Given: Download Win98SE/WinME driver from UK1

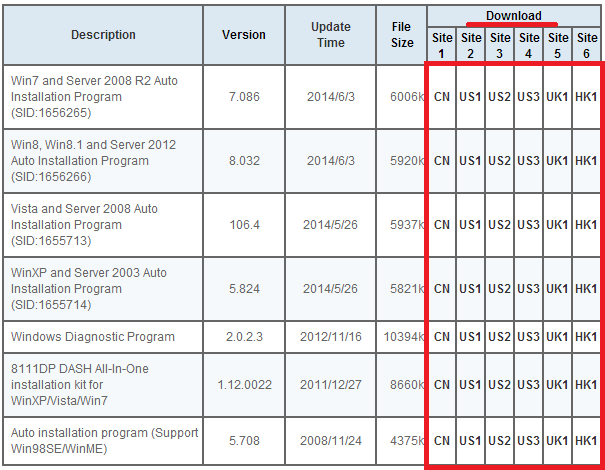Looking at the screenshot, I should click(557, 441).
